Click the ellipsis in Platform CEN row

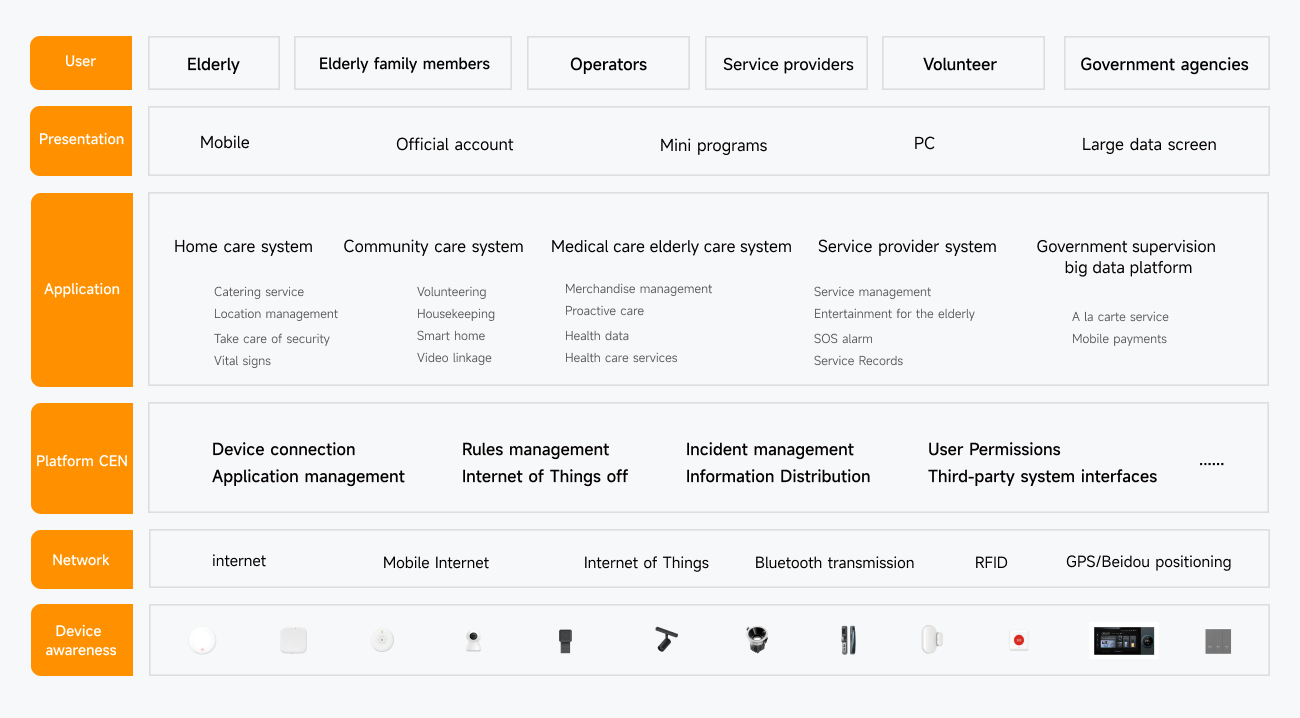click(1211, 462)
